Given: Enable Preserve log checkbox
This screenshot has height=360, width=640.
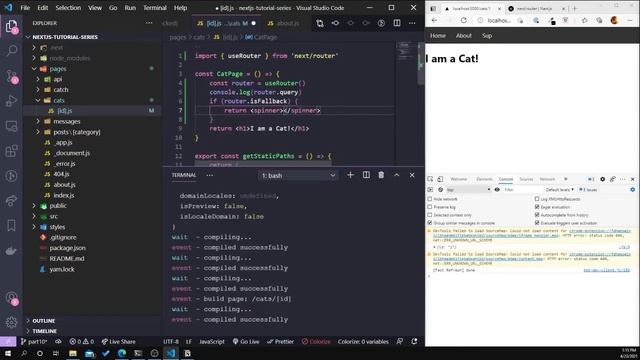Looking at the screenshot, I should pos(430,207).
